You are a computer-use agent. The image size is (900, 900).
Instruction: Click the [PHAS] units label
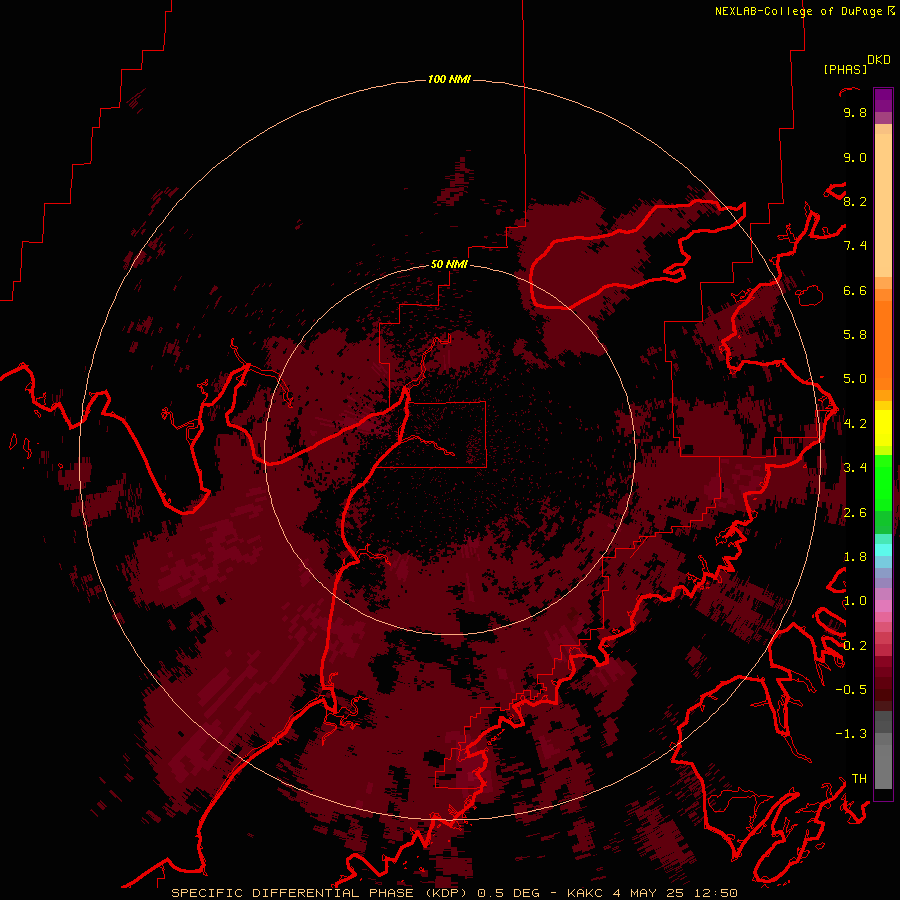pos(845,70)
